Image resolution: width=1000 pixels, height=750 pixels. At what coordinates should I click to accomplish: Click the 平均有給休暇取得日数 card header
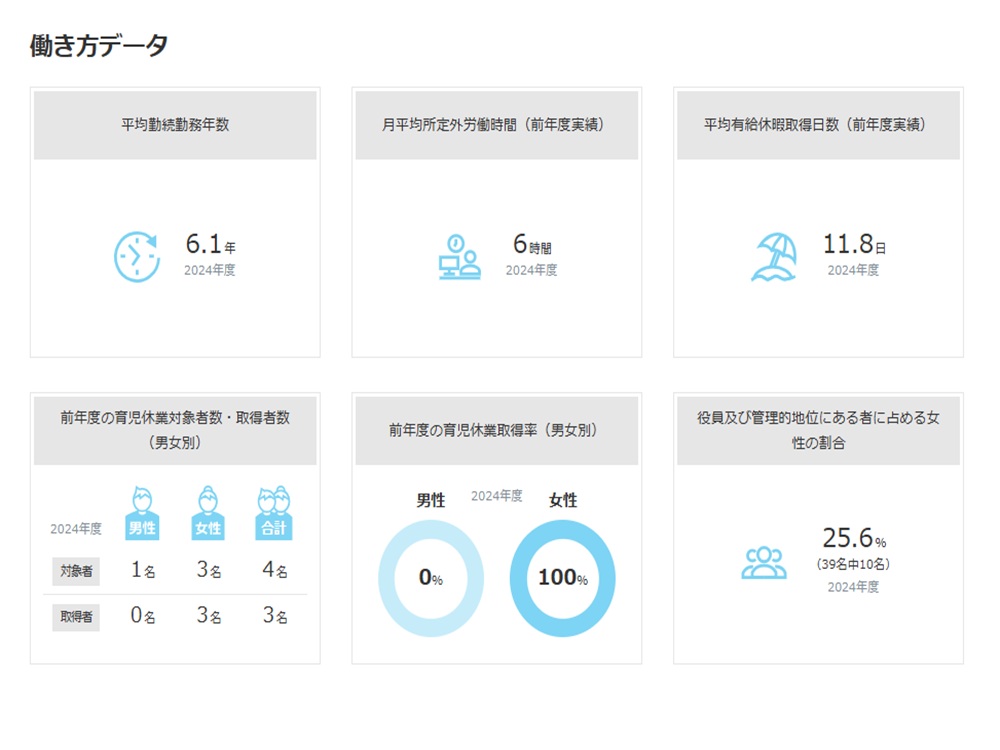point(818,125)
